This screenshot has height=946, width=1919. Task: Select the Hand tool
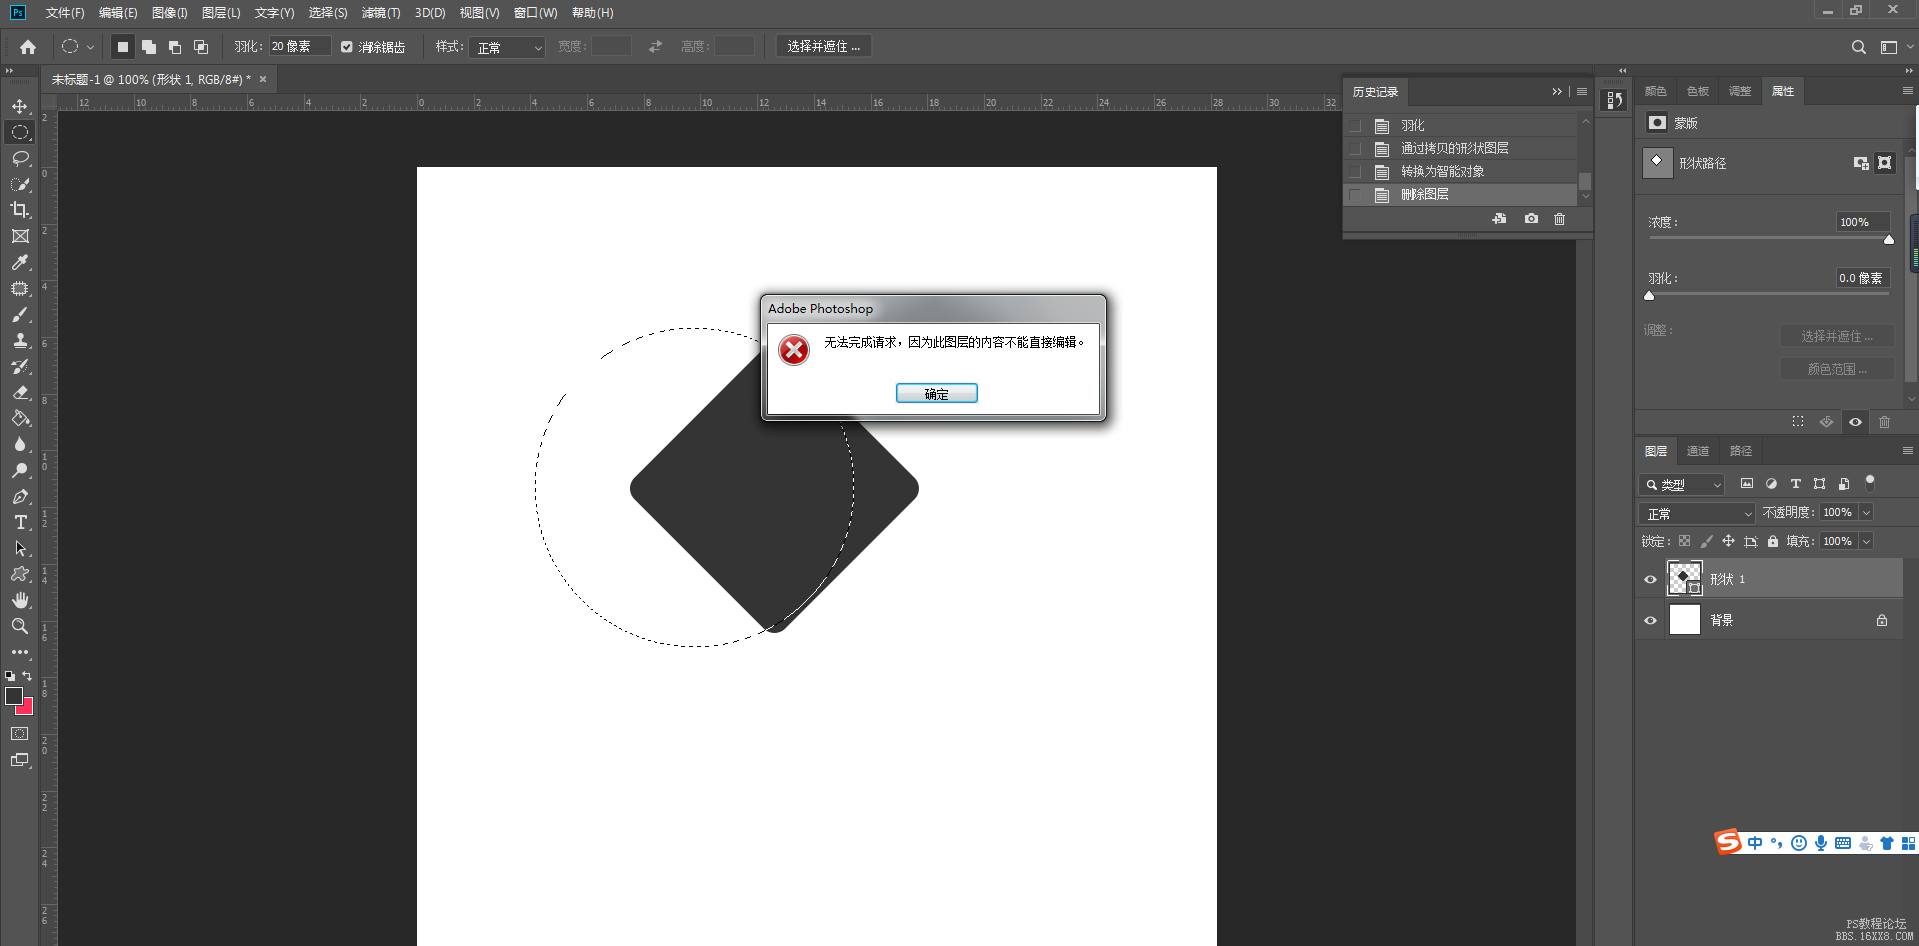tap(20, 600)
